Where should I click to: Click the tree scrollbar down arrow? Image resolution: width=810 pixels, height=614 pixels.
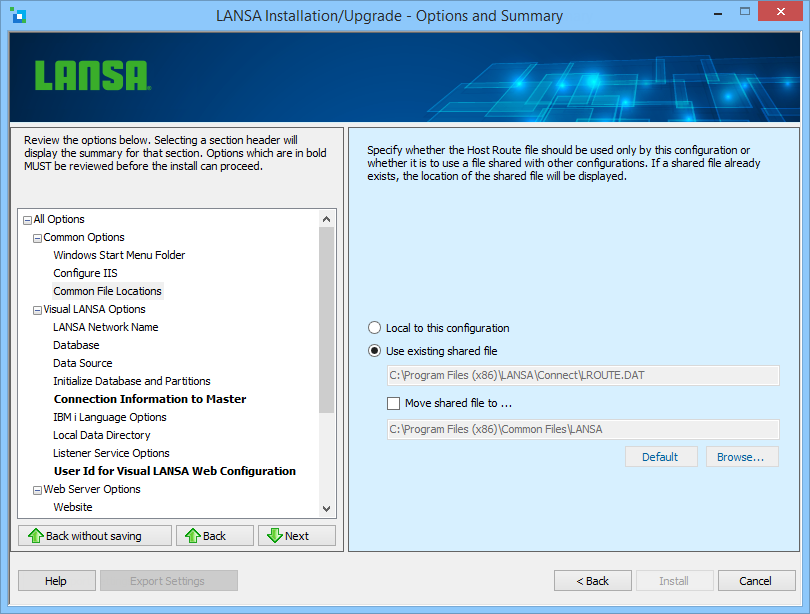326,508
